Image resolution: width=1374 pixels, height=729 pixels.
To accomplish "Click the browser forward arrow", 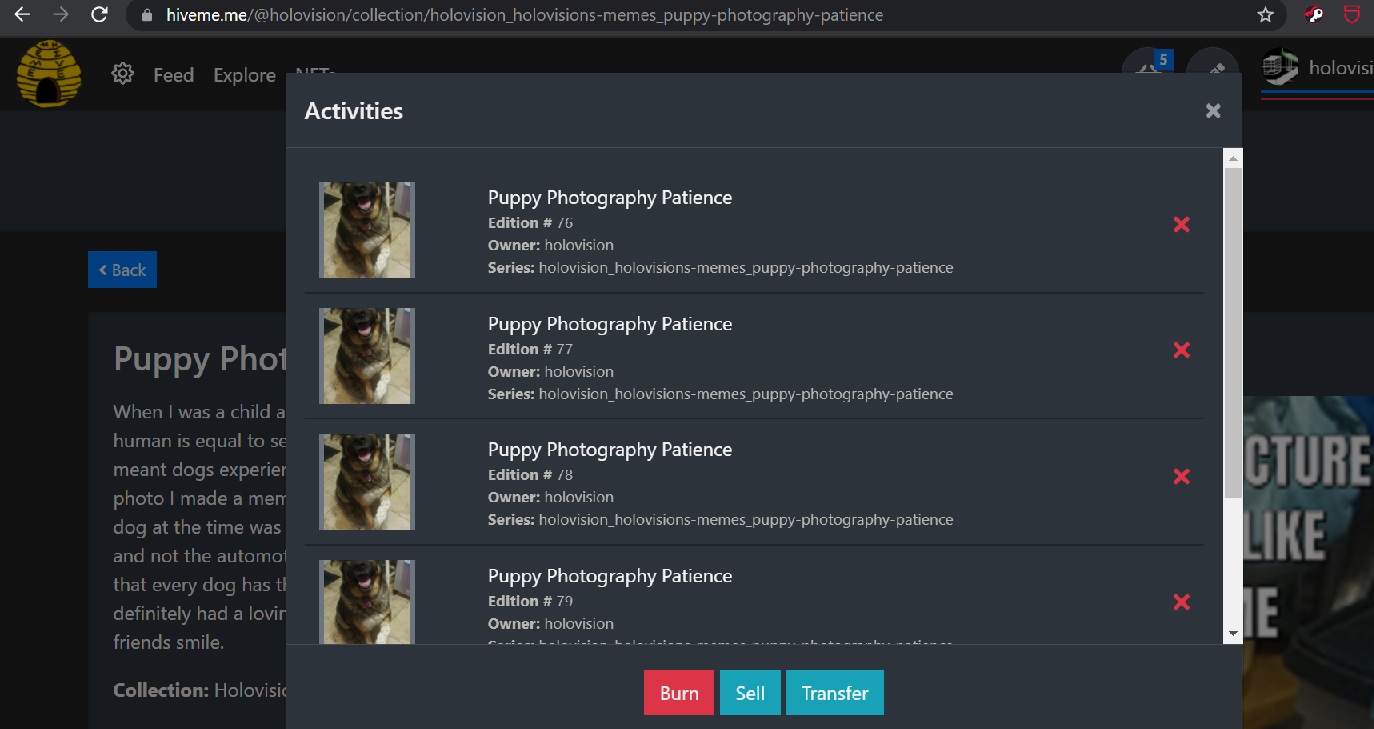I will [61, 15].
